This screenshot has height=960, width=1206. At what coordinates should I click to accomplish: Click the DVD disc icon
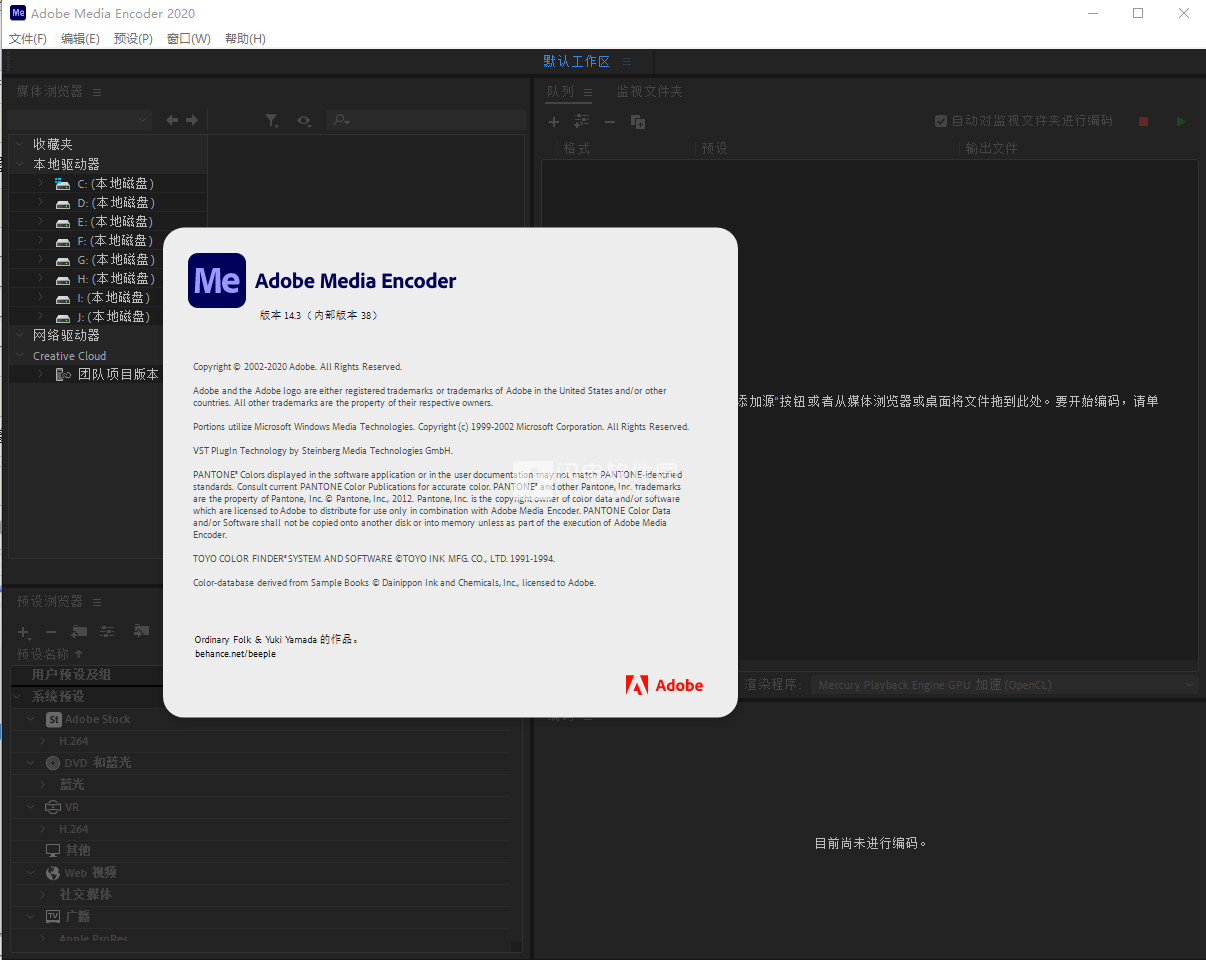tap(53, 763)
